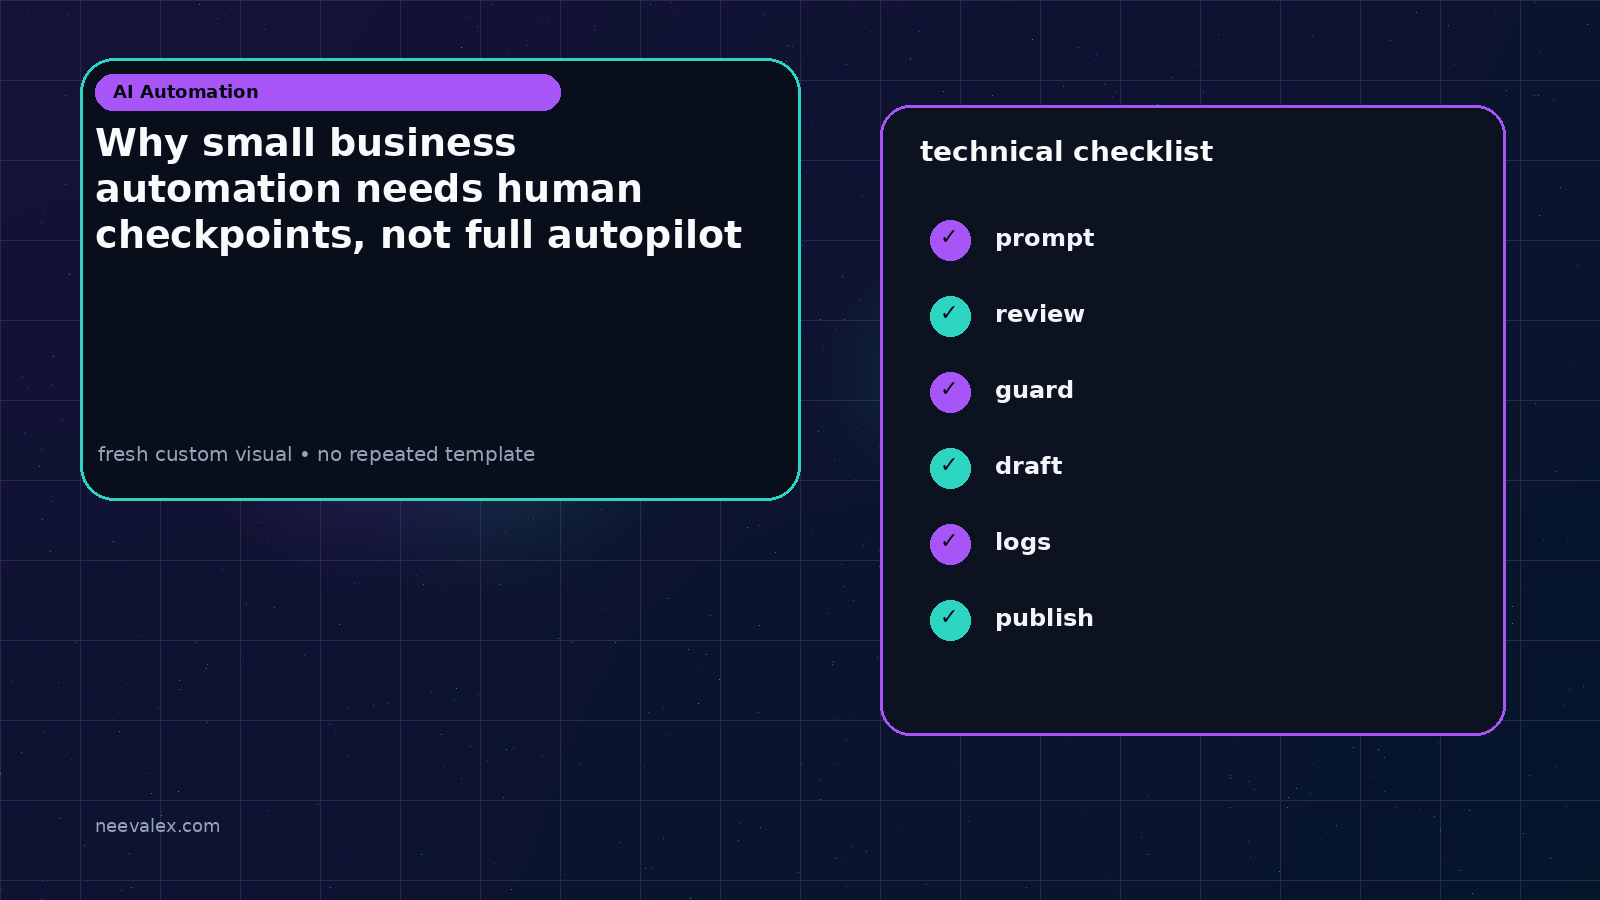Click the 'guard' checklist label
Viewport: 1600px width, 900px height.
tap(1034, 391)
